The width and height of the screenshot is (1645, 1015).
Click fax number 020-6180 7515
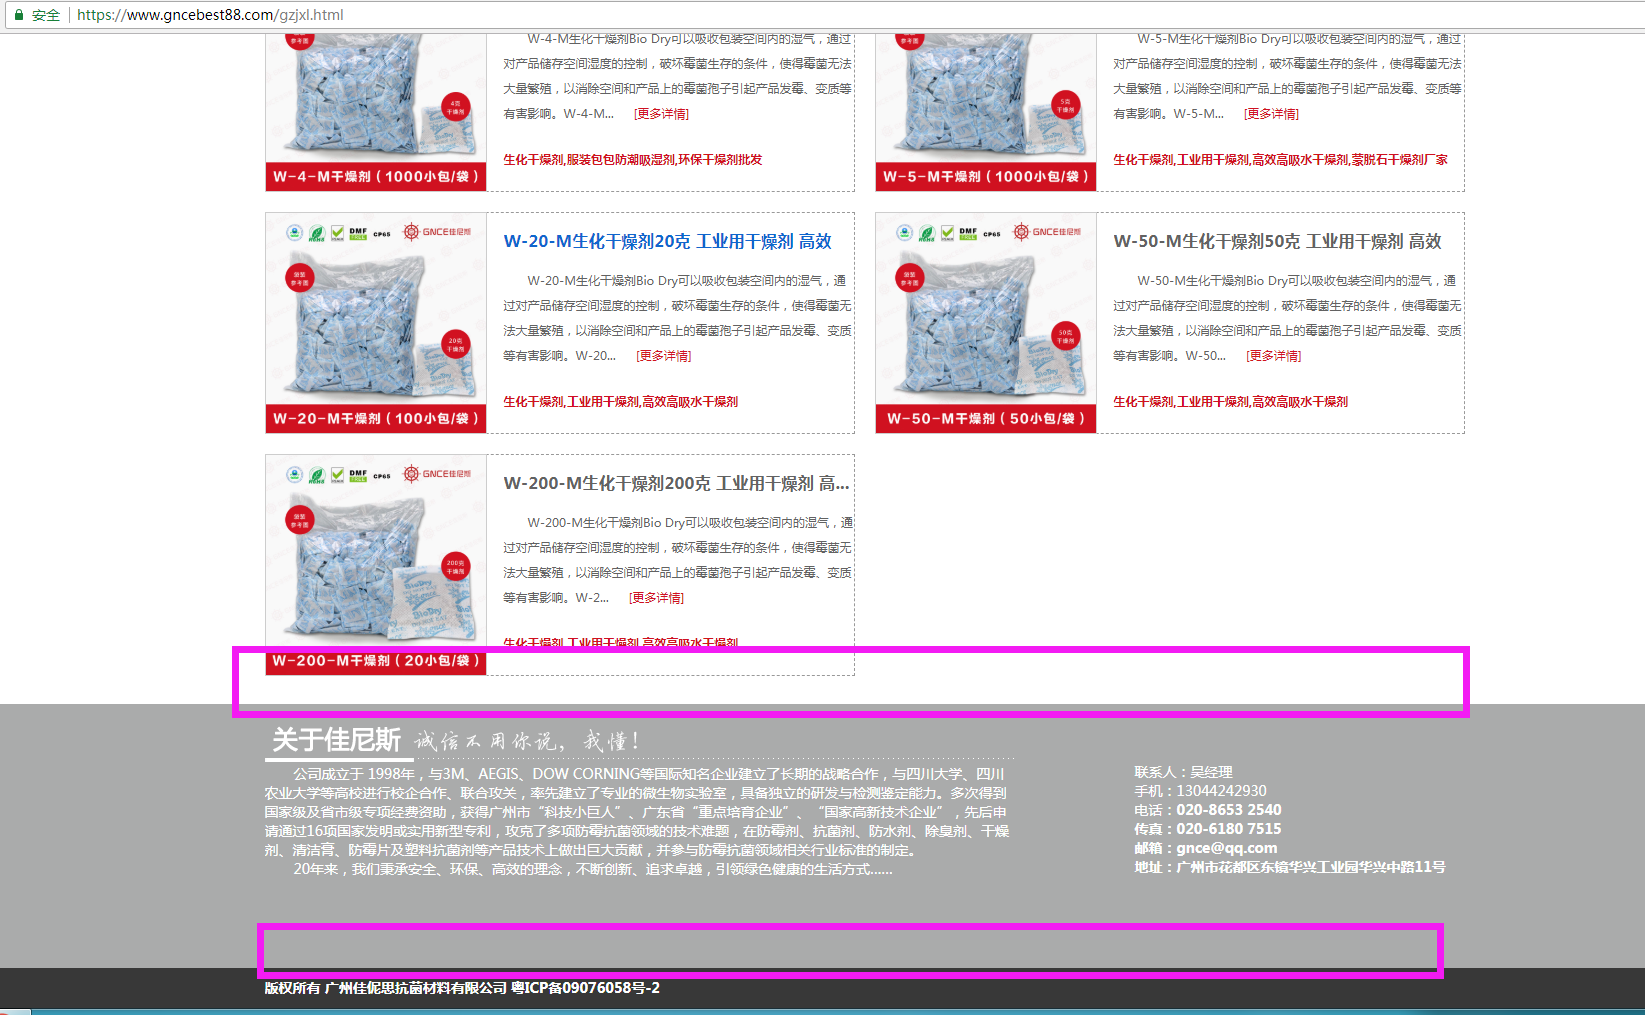click(x=1228, y=829)
